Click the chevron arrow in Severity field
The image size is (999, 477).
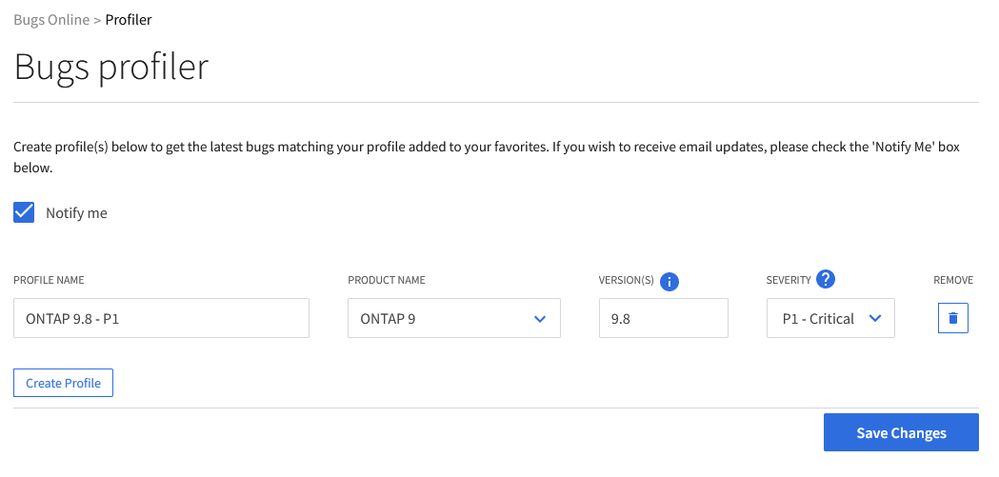(x=875, y=318)
